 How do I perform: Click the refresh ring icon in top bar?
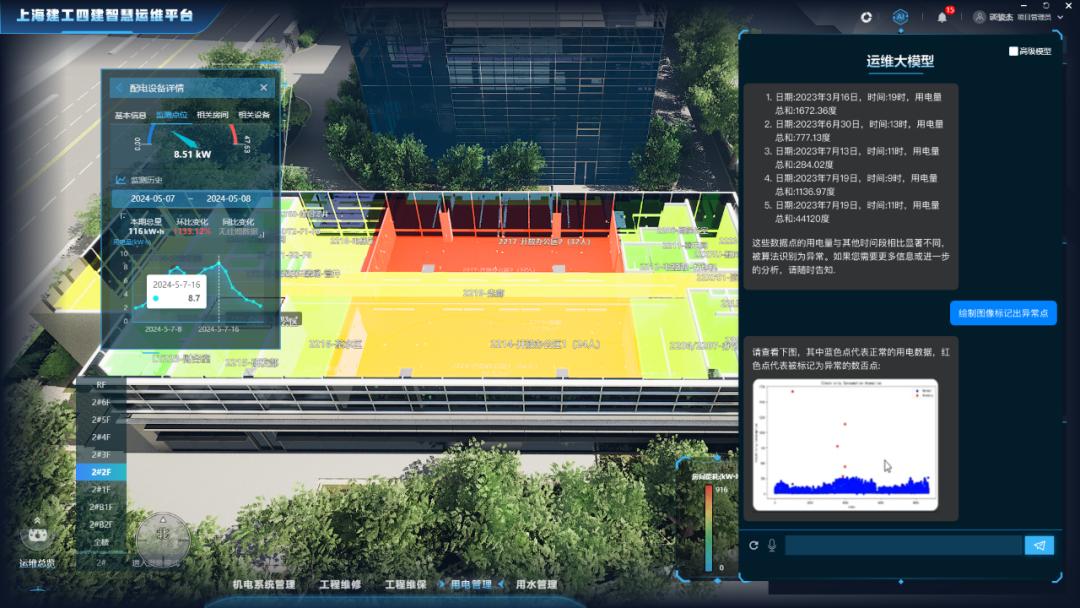point(866,17)
